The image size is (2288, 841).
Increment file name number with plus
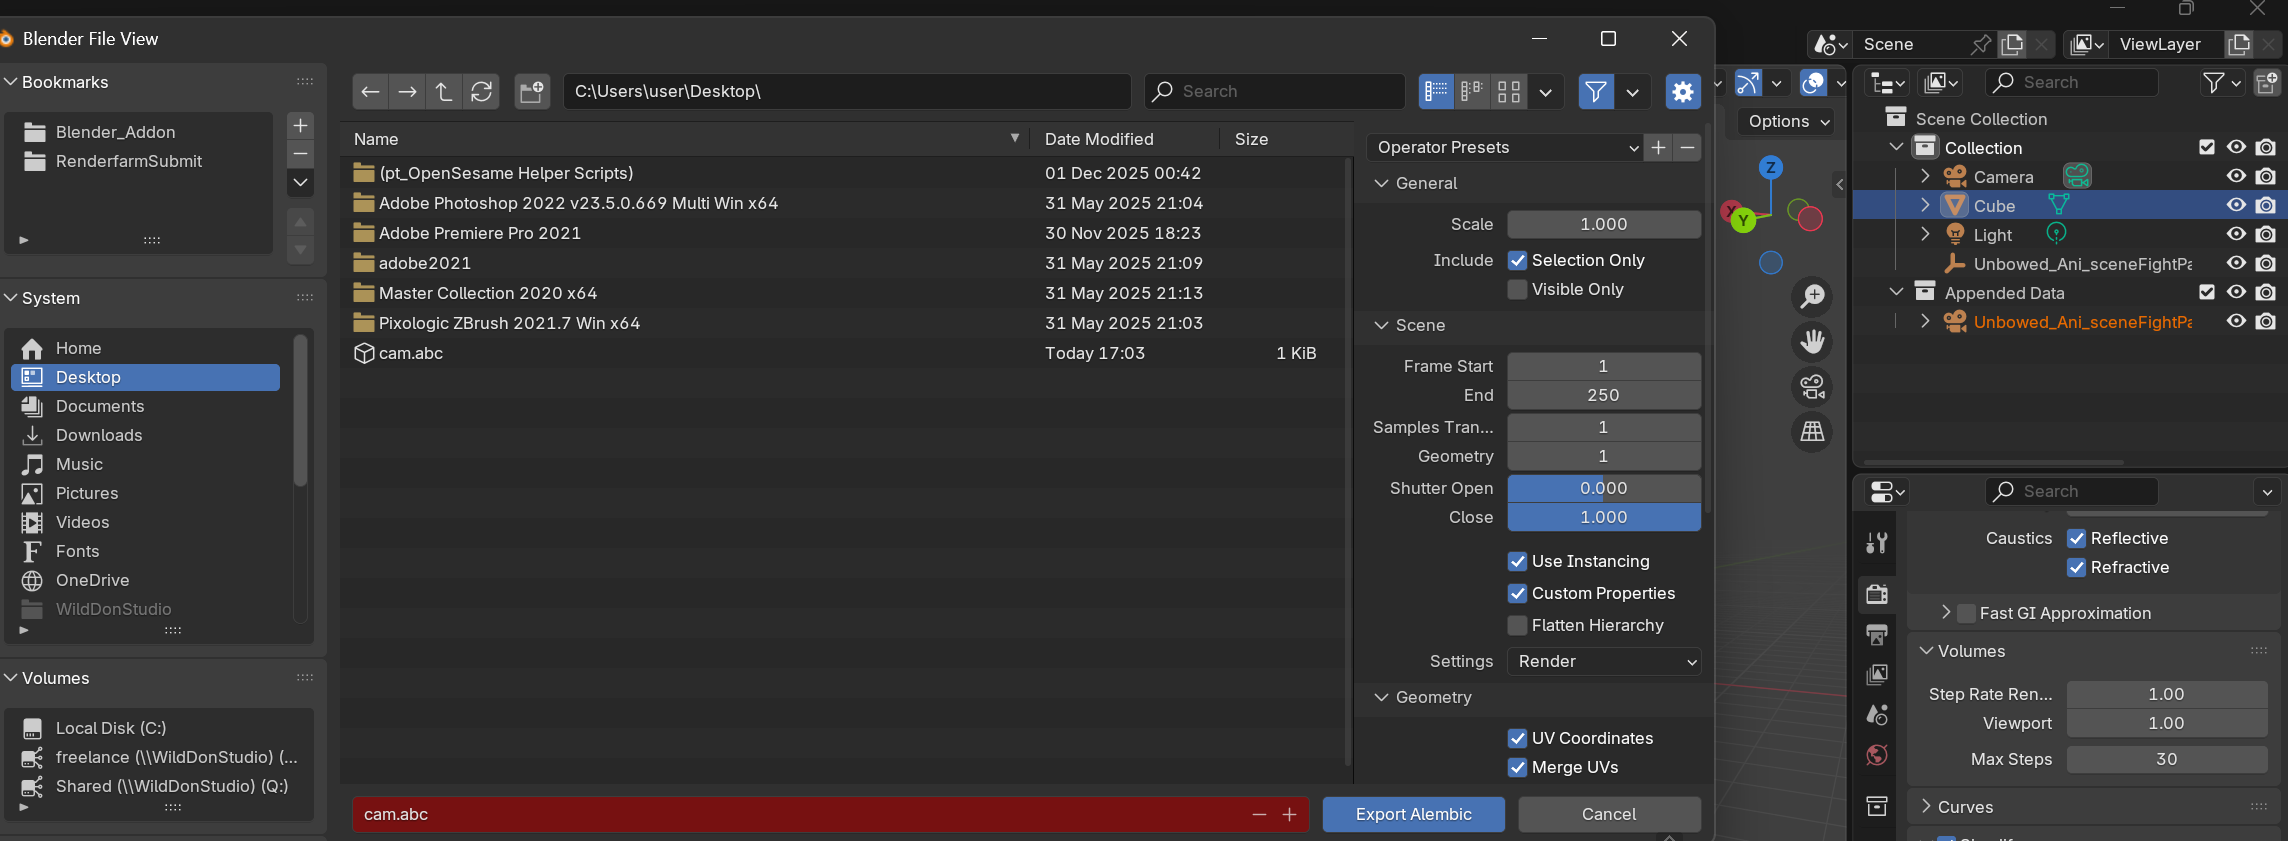coord(1290,815)
